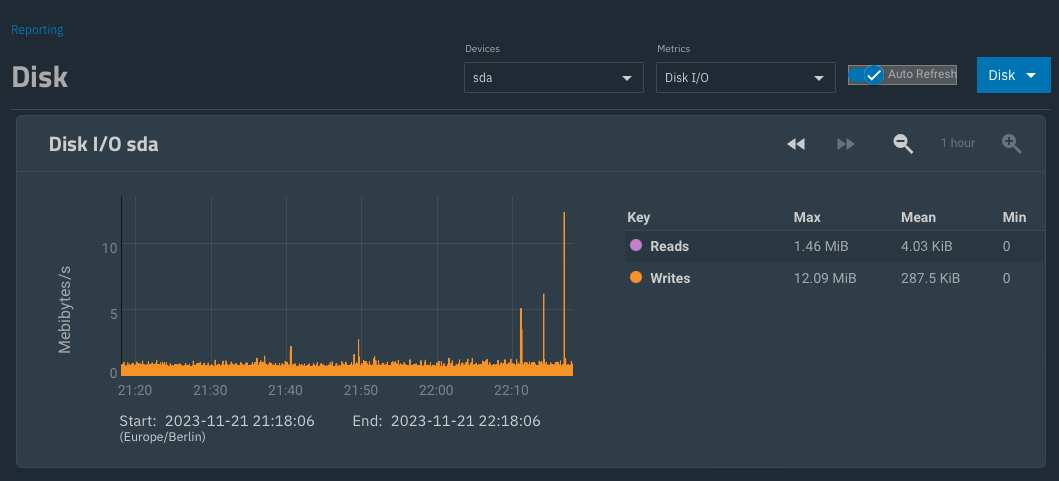Click the Reads mean value 4.03 KiB
Screen dimensions: 1059x481
point(927,247)
